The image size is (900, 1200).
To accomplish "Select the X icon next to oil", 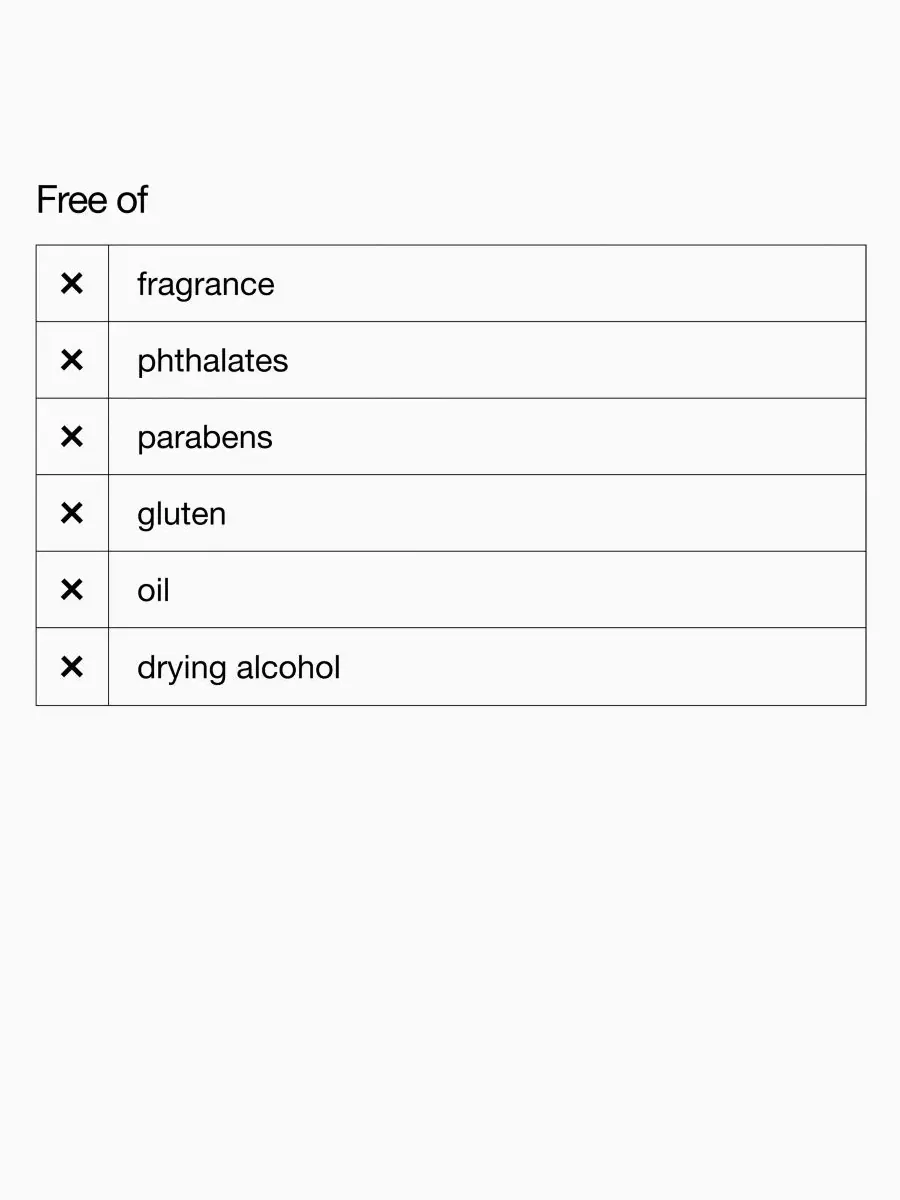I will (72, 590).
